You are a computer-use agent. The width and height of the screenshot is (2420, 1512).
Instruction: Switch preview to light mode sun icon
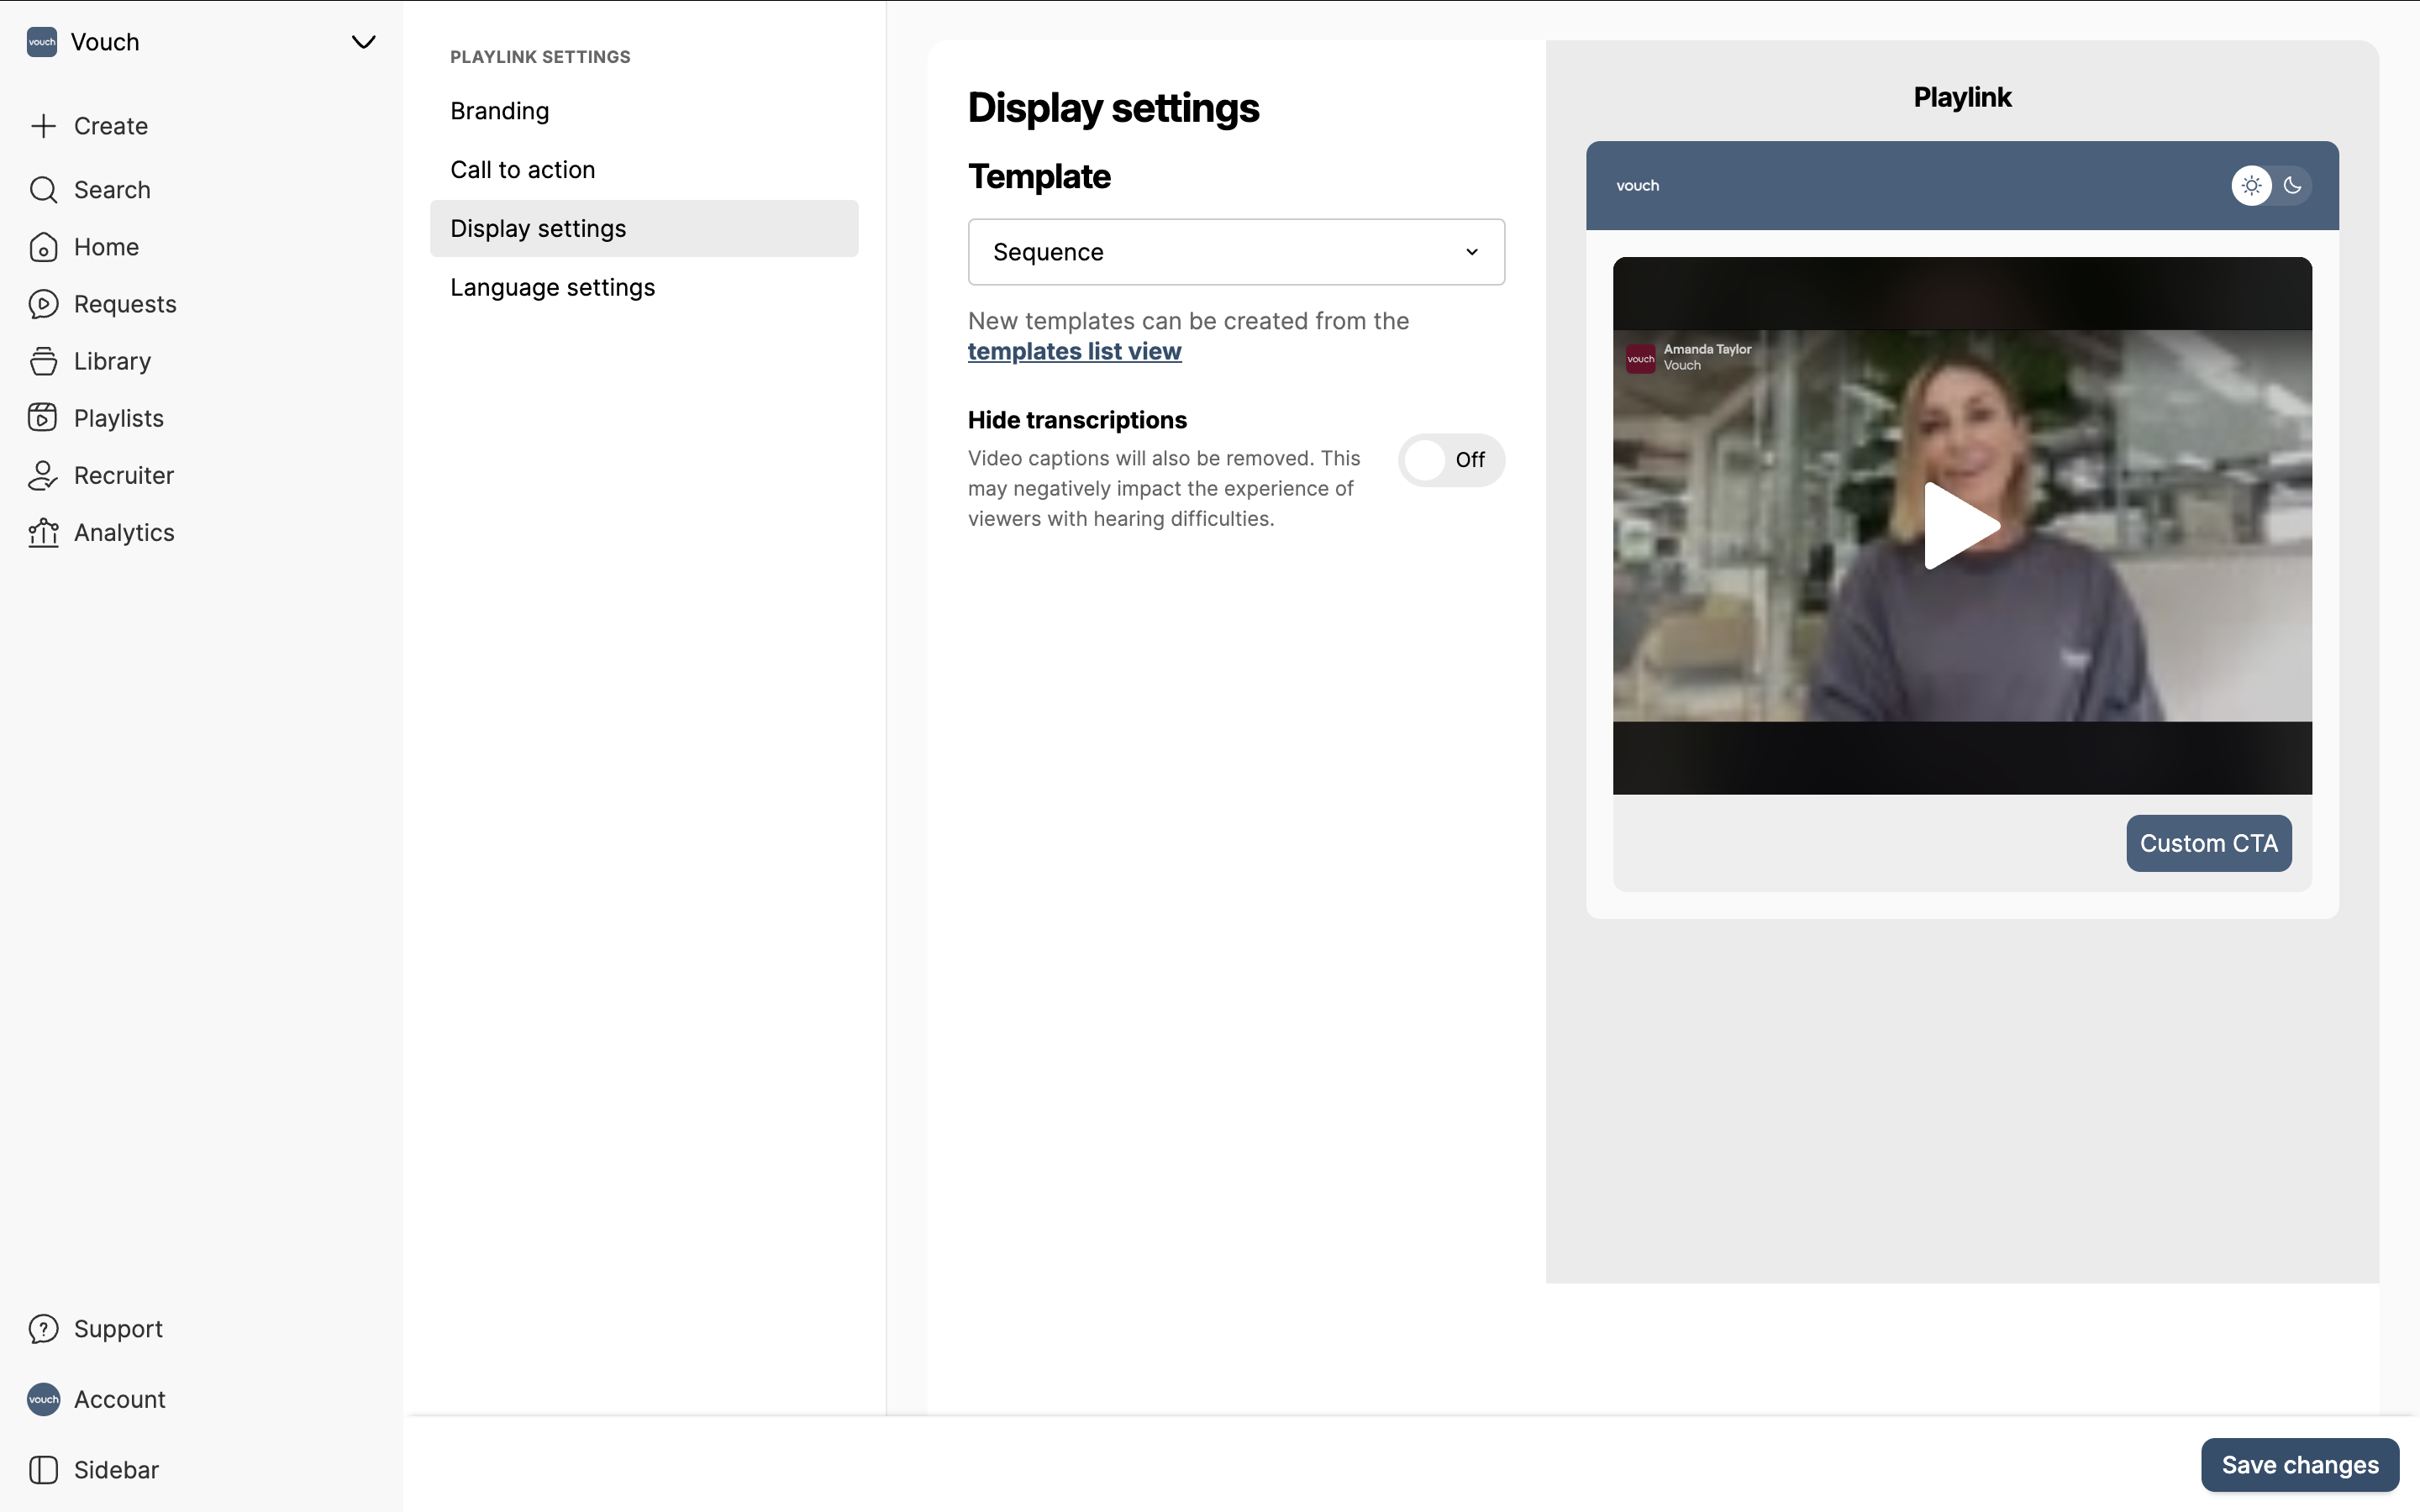(2251, 185)
